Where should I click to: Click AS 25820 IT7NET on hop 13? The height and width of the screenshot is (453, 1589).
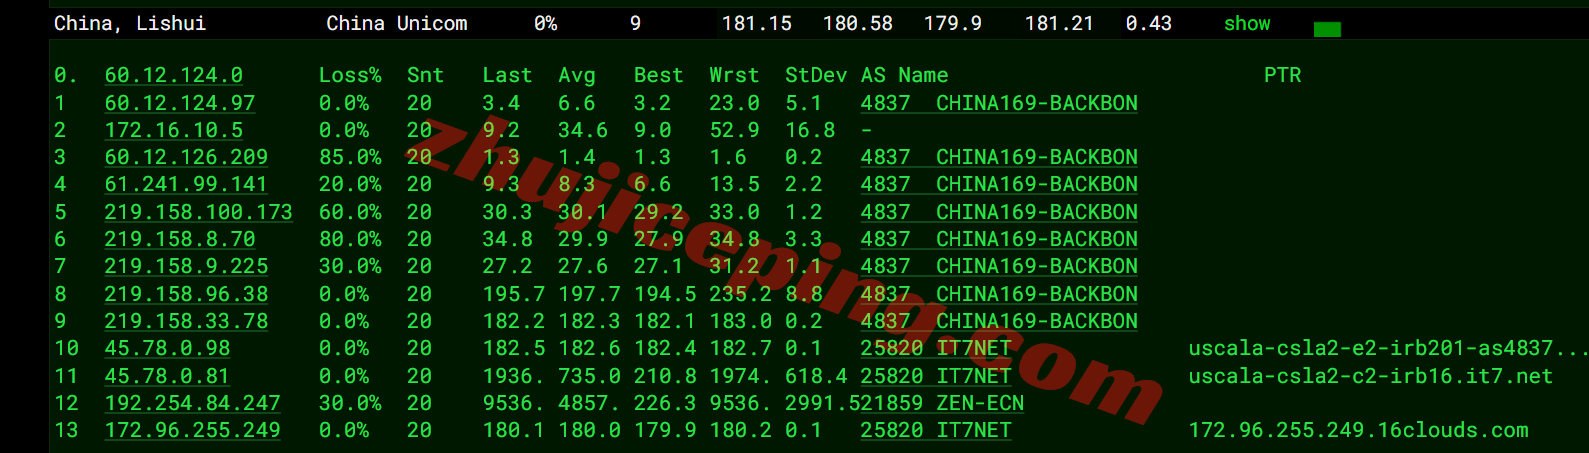(x=936, y=430)
